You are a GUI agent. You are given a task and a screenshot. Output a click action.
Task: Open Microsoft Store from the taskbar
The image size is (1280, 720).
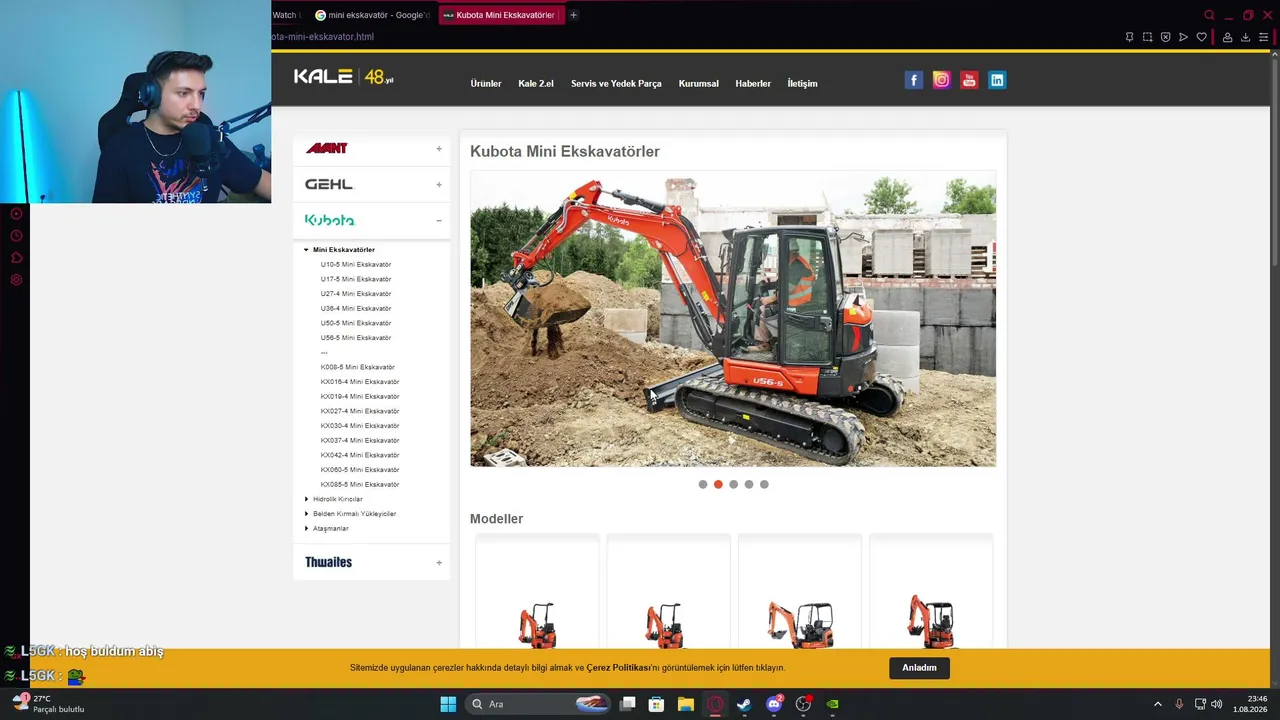click(656, 704)
